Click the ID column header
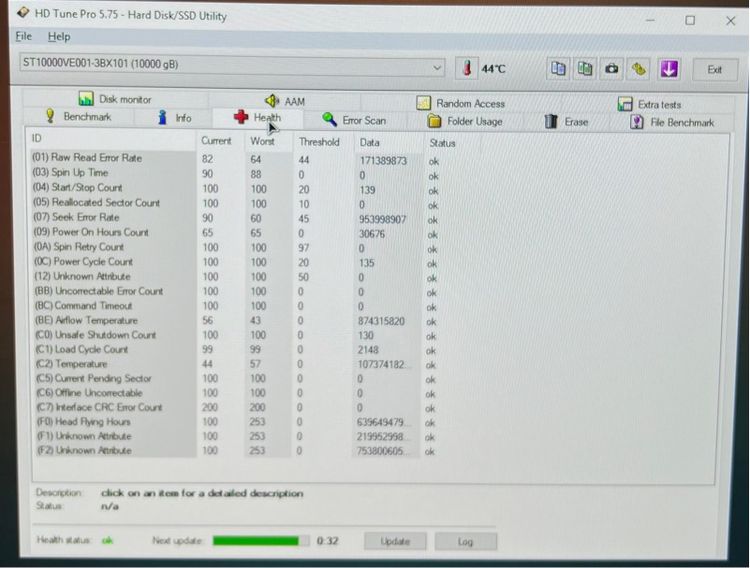750x568 pixels. pyautogui.click(x=37, y=138)
